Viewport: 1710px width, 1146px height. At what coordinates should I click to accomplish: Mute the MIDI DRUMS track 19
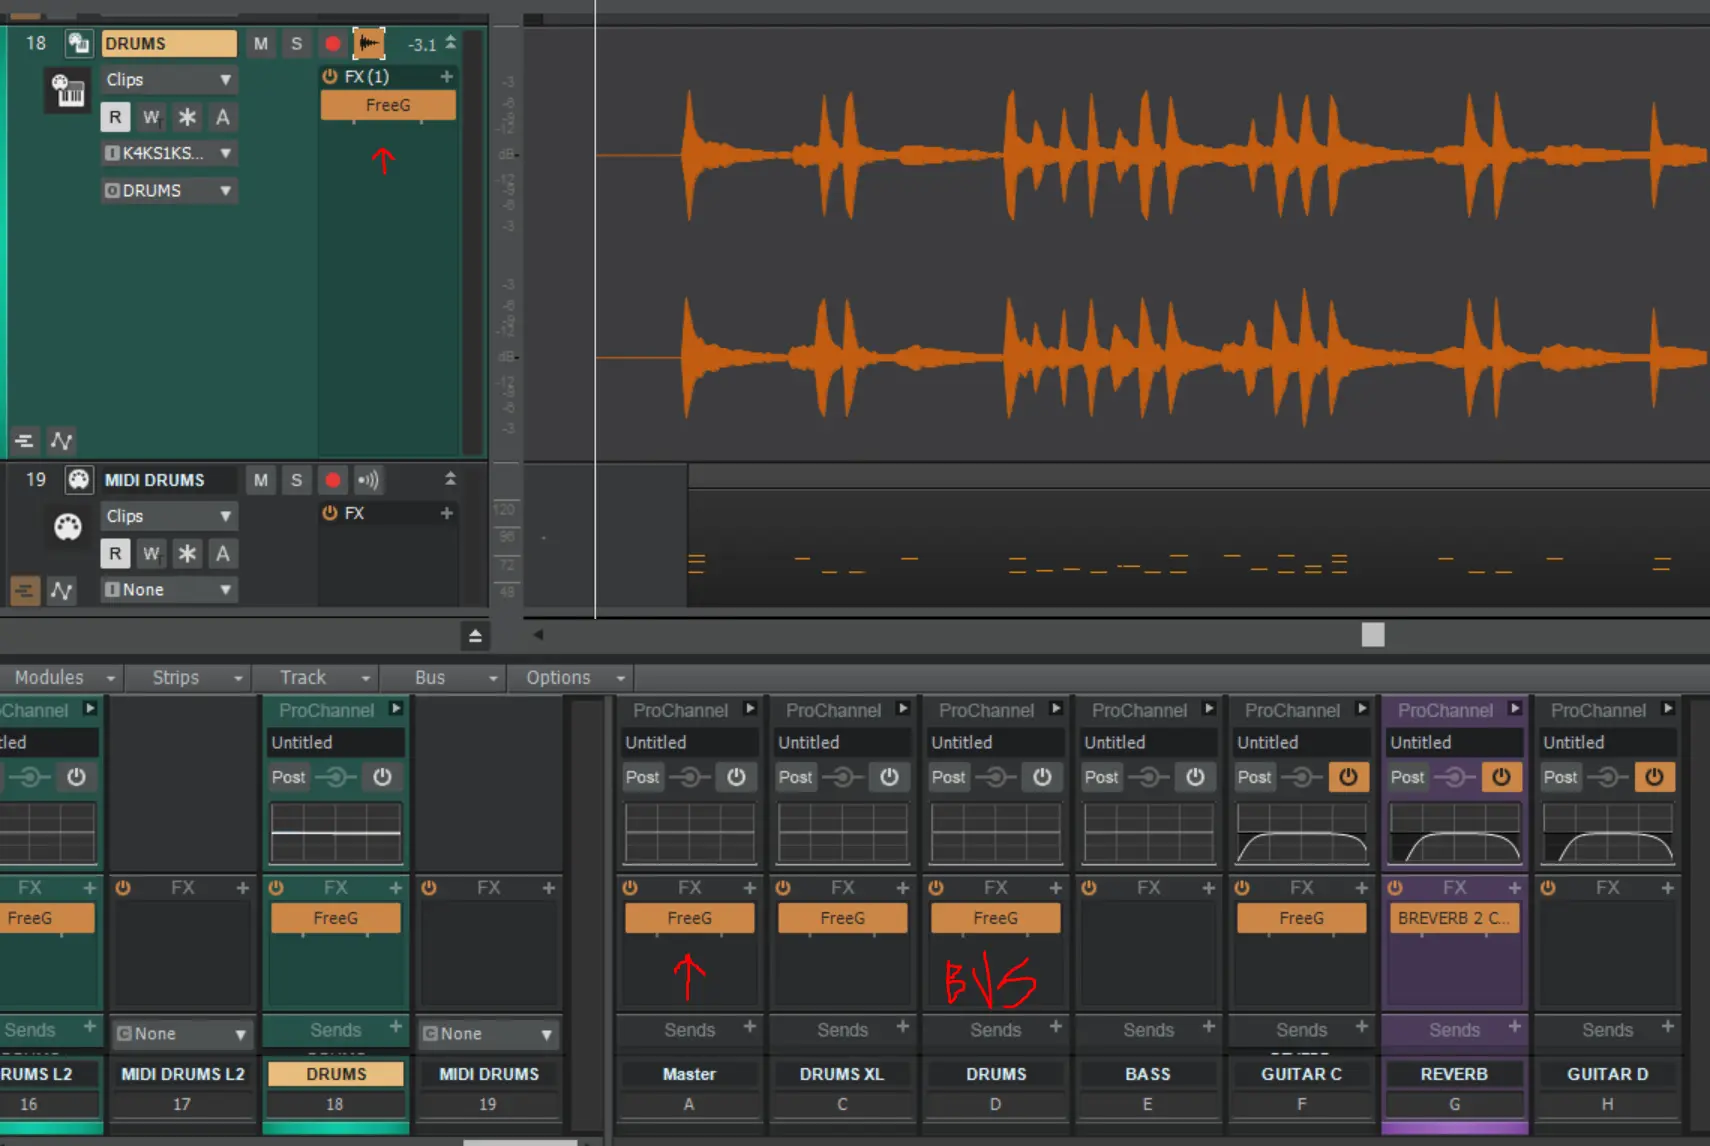click(261, 480)
